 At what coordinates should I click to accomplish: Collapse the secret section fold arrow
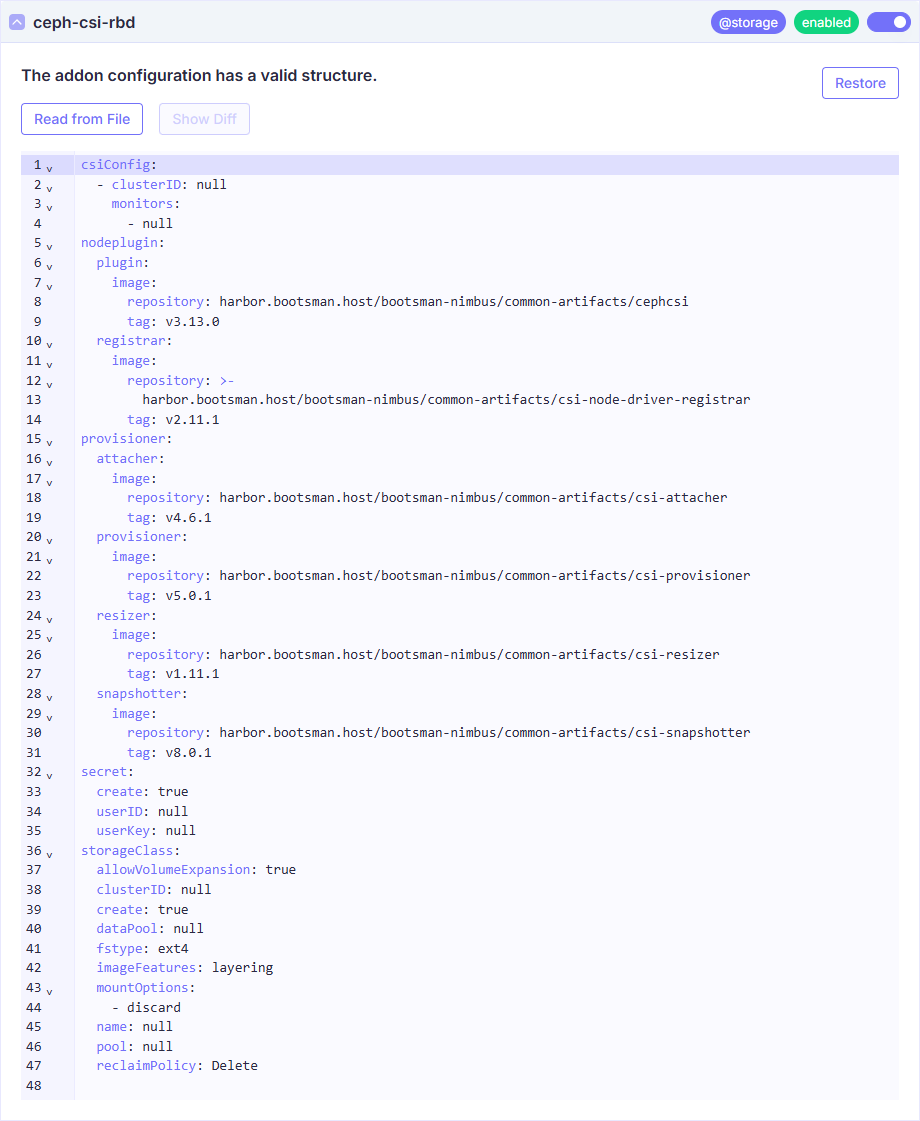pyautogui.click(x=49, y=774)
